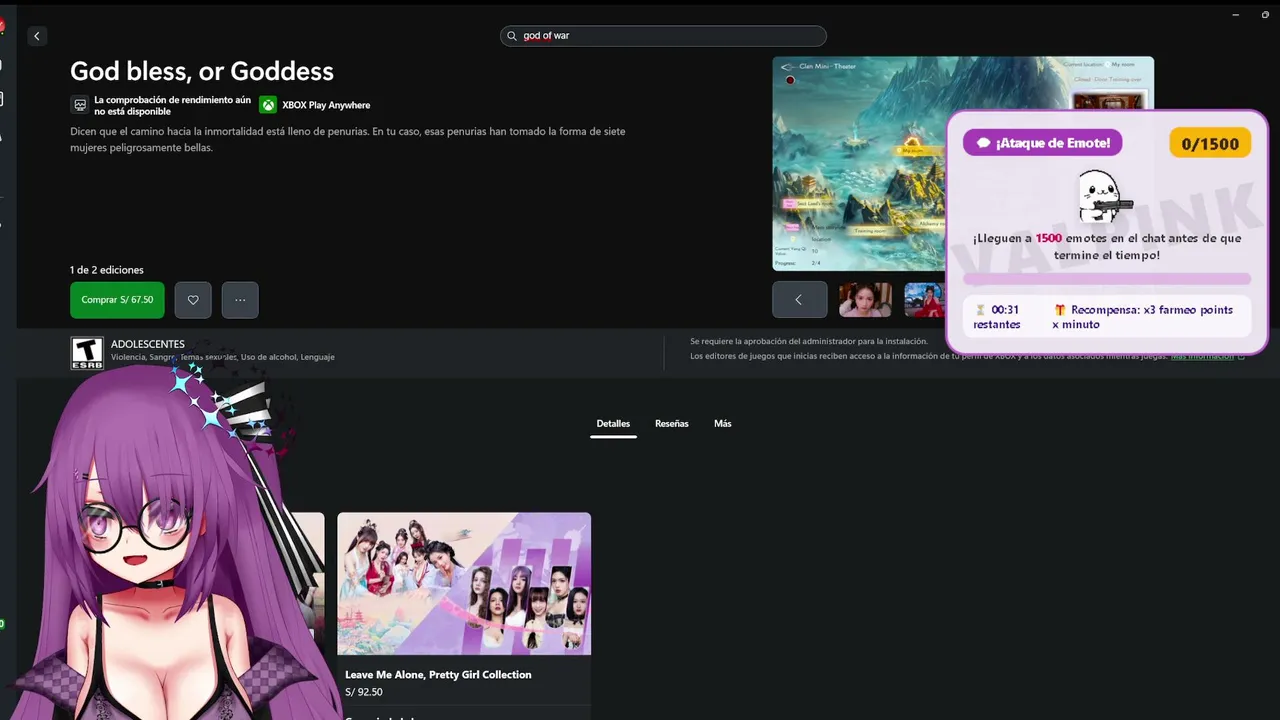This screenshot has width=1280, height=720.
Task: Switch to the Detalles tab
Action: point(613,424)
